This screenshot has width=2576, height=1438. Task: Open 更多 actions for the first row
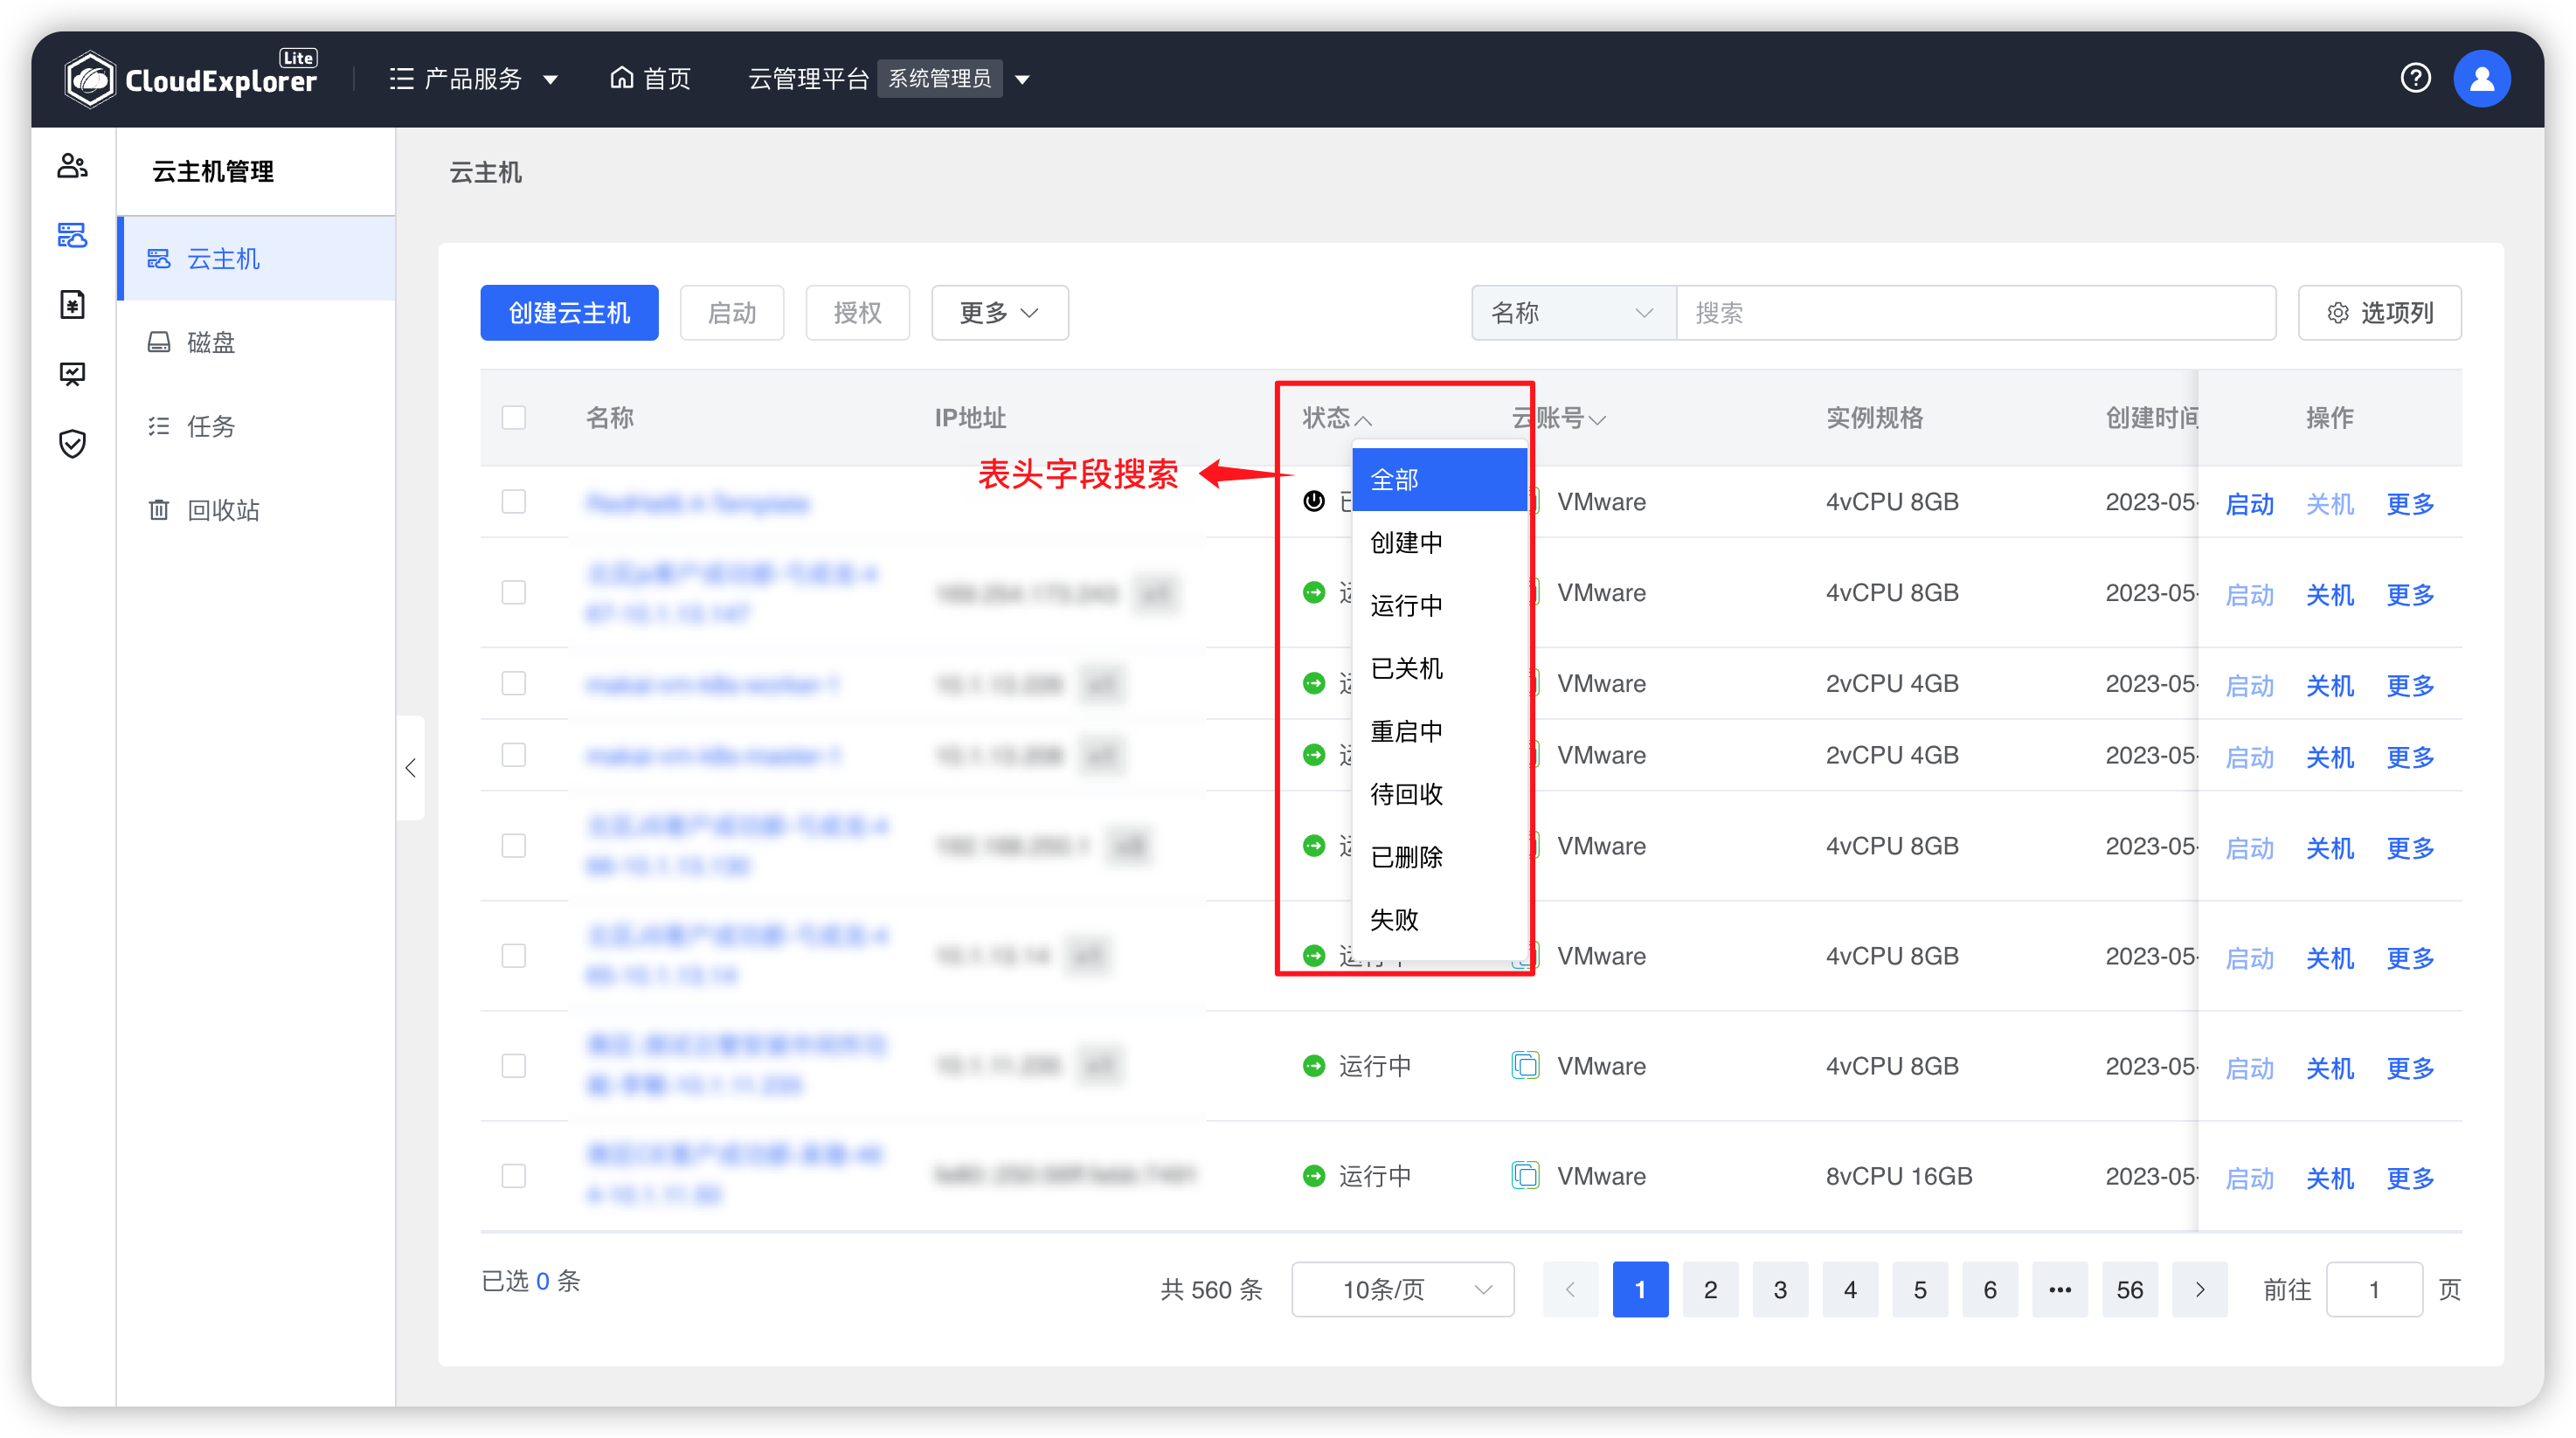(x=2410, y=503)
